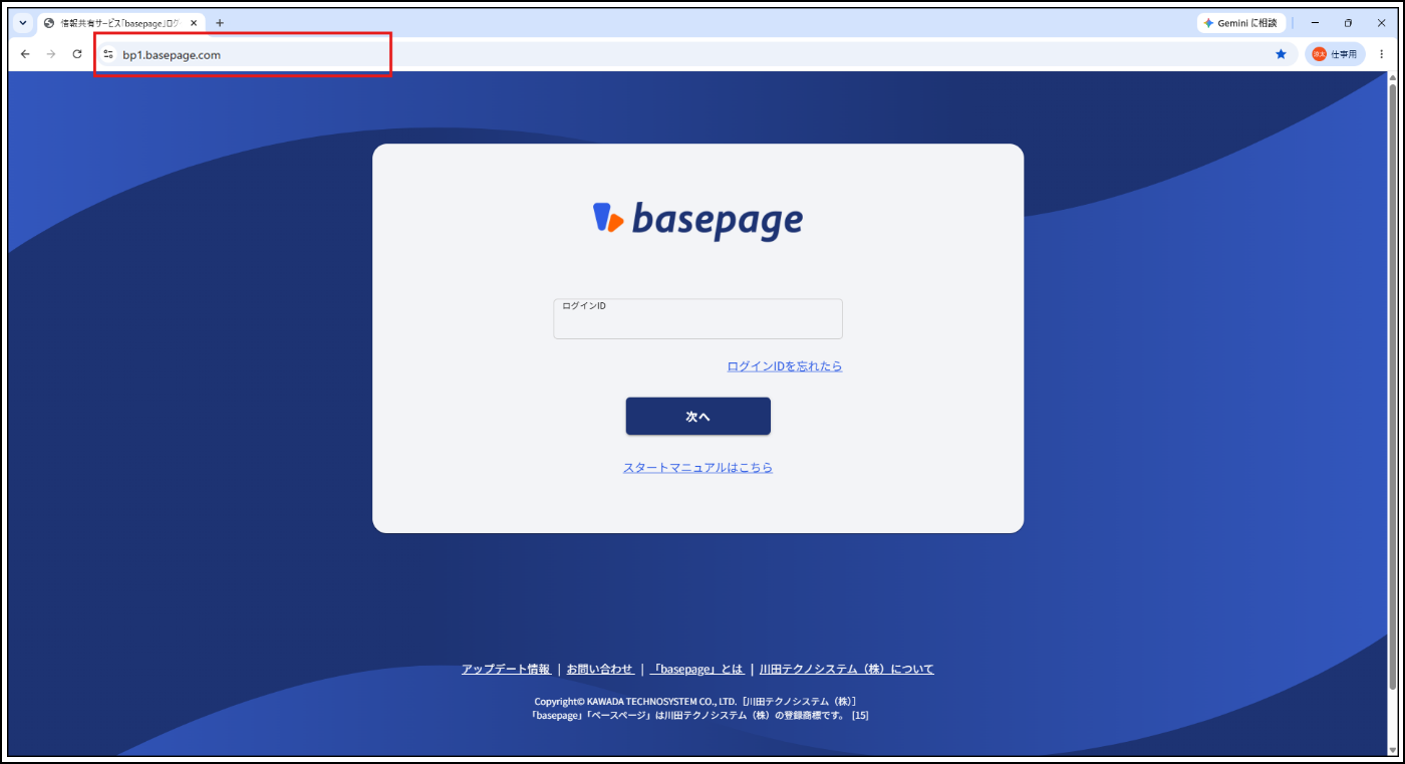Close the basepage browser tab
The image size is (1405, 764).
click(x=194, y=23)
